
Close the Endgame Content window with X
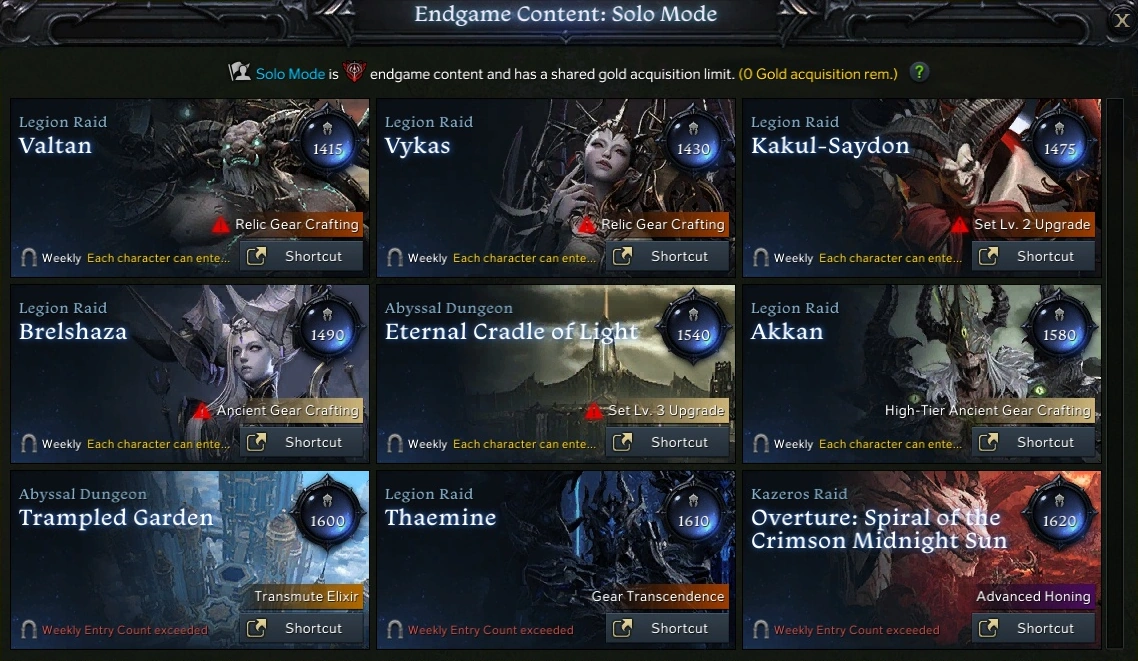pos(1122,21)
